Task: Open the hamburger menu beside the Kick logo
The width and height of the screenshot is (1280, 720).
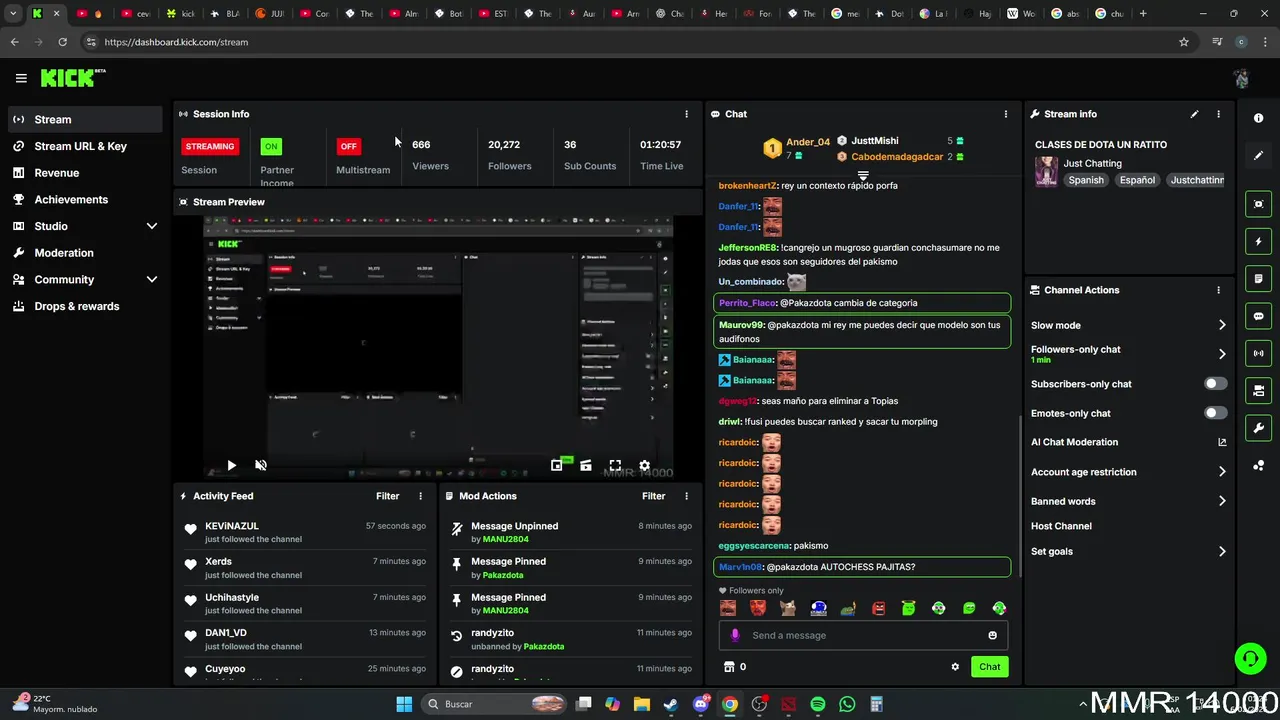Action: [x=21, y=78]
